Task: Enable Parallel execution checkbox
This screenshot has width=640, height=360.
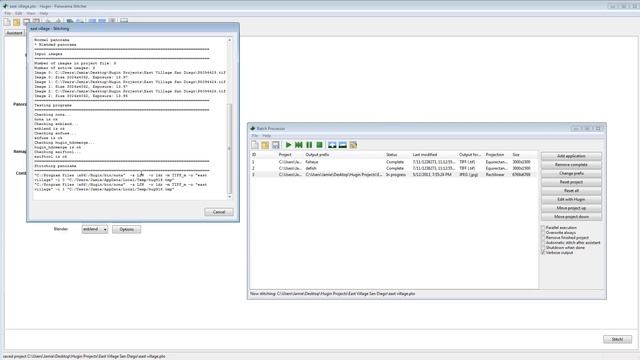Action: (543, 228)
